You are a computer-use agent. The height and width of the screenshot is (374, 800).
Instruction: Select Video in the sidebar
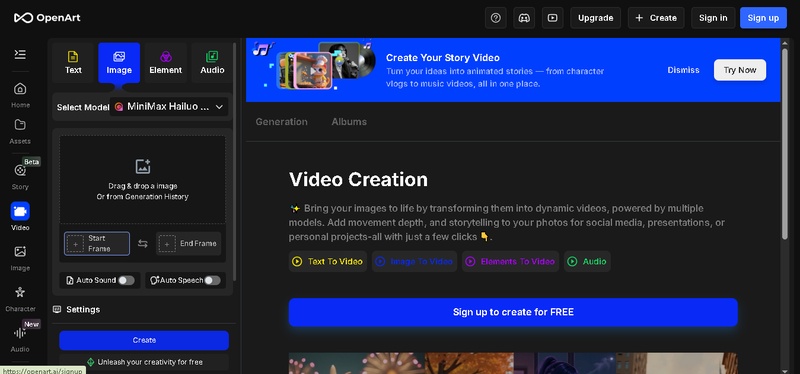coord(20,217)
